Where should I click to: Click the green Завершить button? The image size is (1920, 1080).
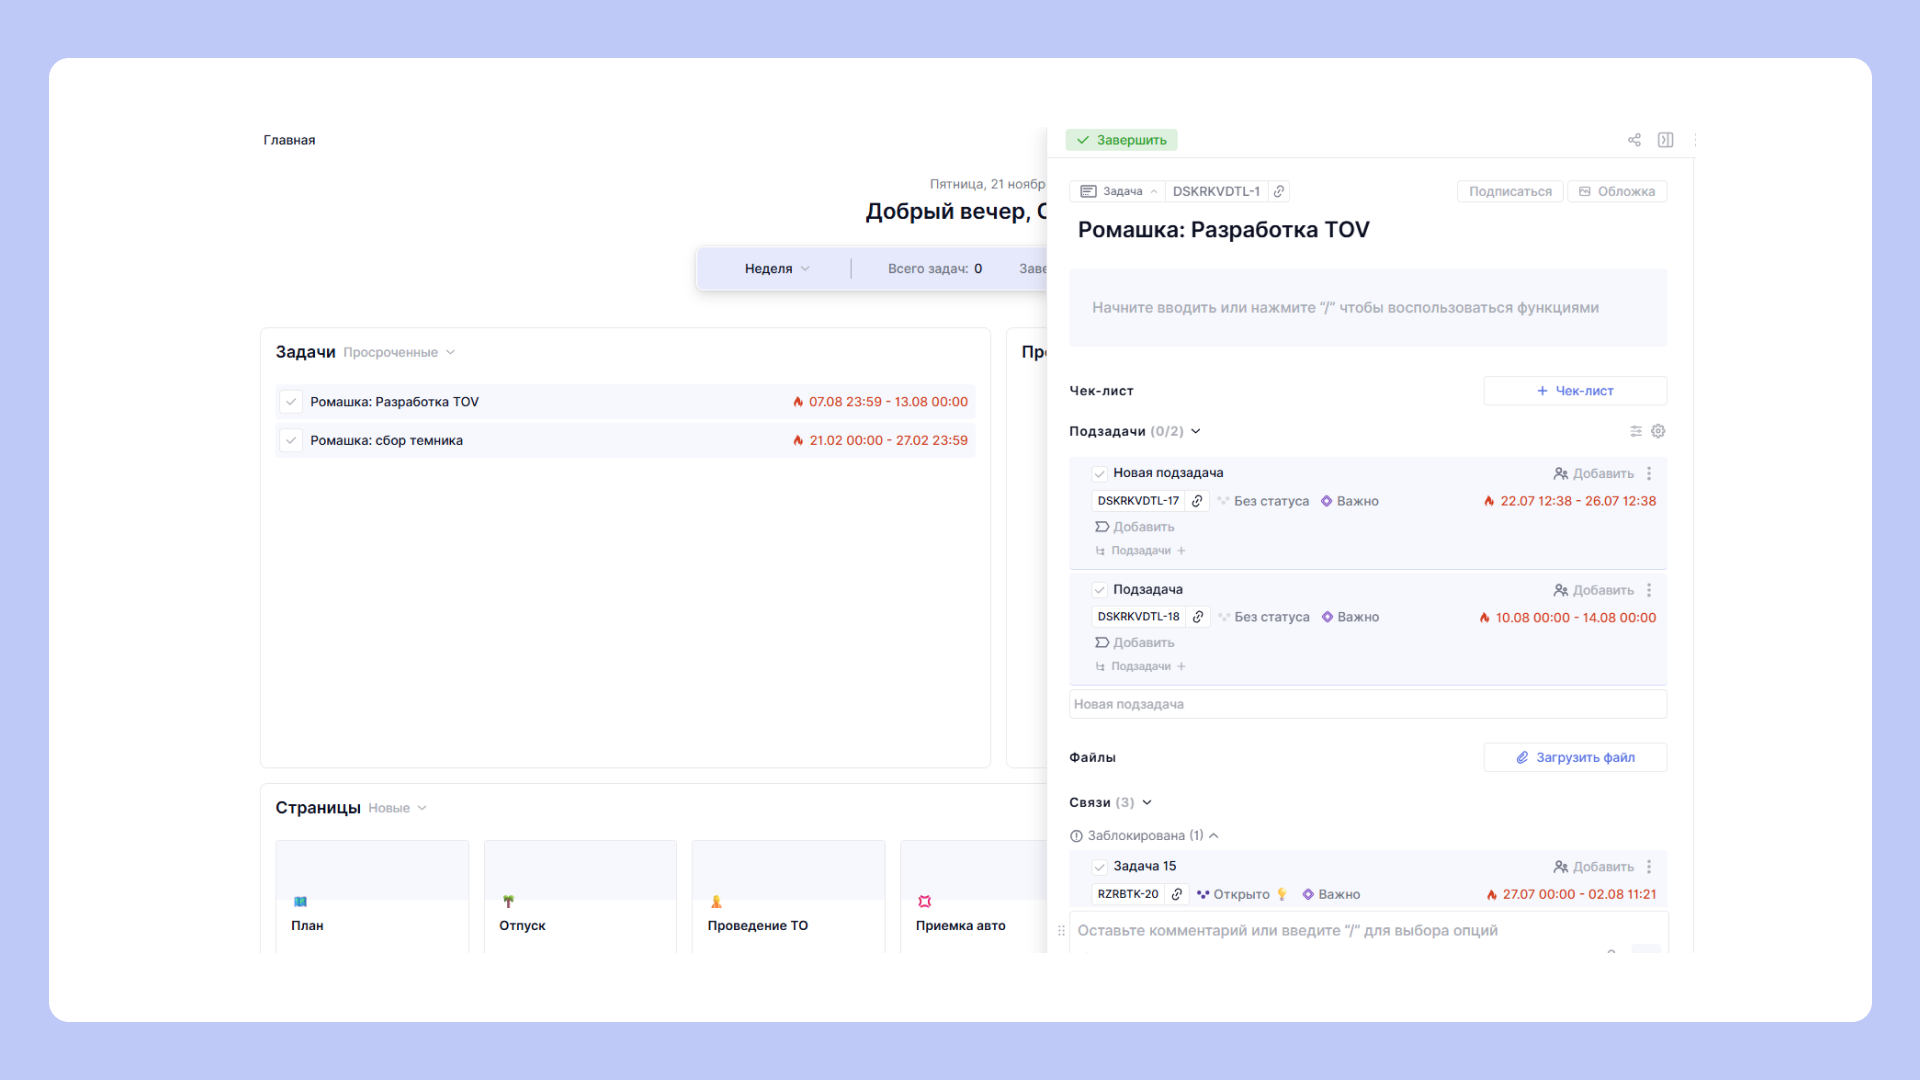click(x=1121, y=140)
